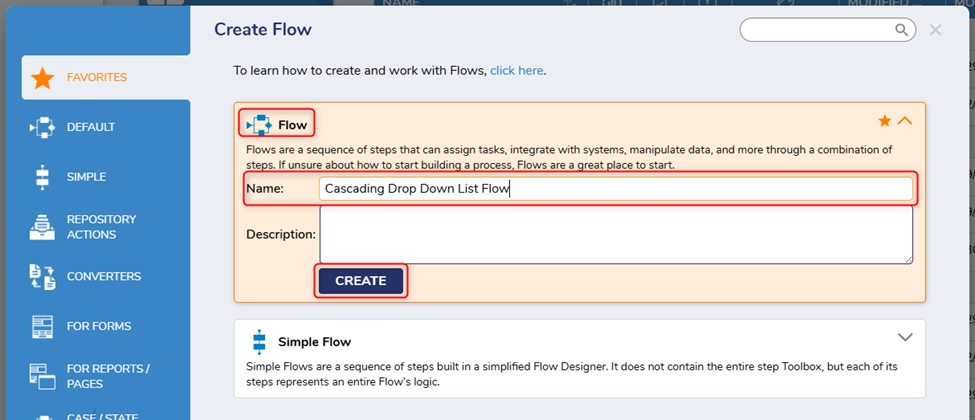The image size is (975, 420).
Task: Expand the Simple Flow section
Action: [905, 337]
